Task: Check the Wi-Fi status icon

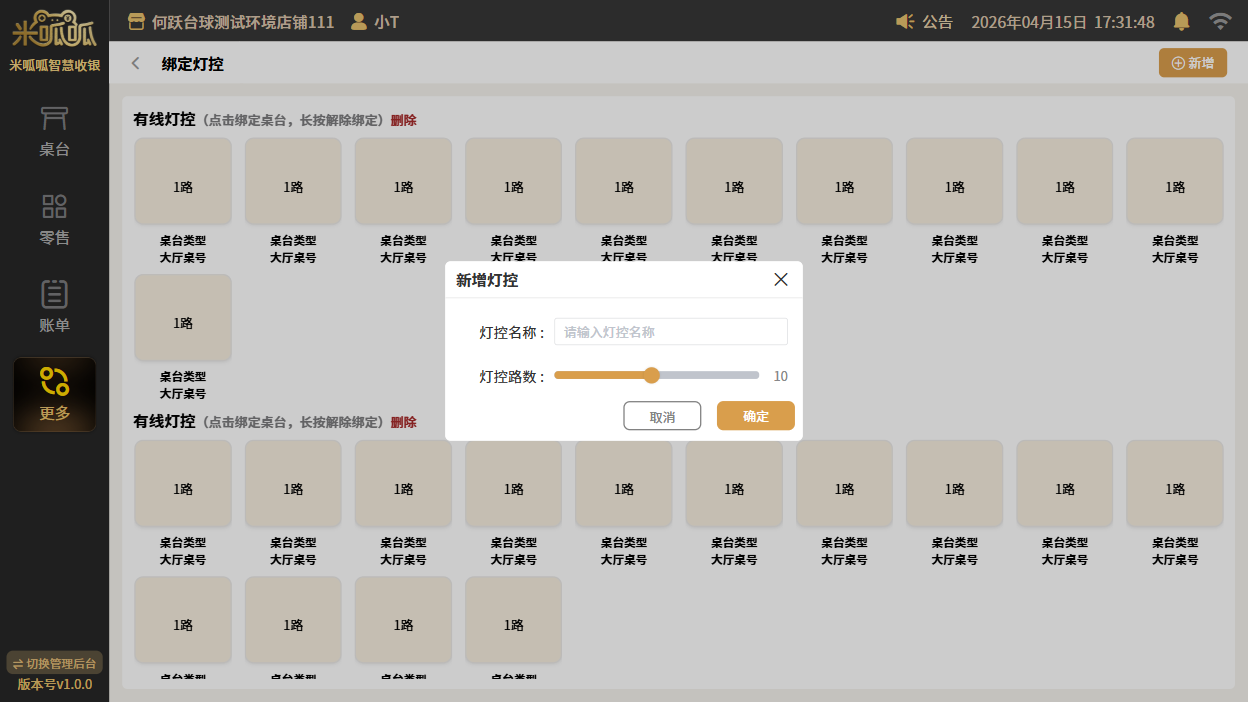Action: [1219, 21]
